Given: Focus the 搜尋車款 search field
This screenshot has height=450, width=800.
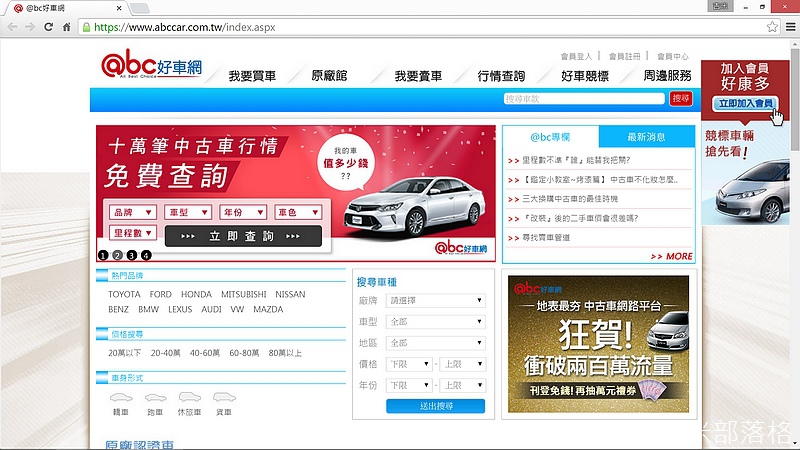Looking at the screenshot, I should tap(584, 98).
